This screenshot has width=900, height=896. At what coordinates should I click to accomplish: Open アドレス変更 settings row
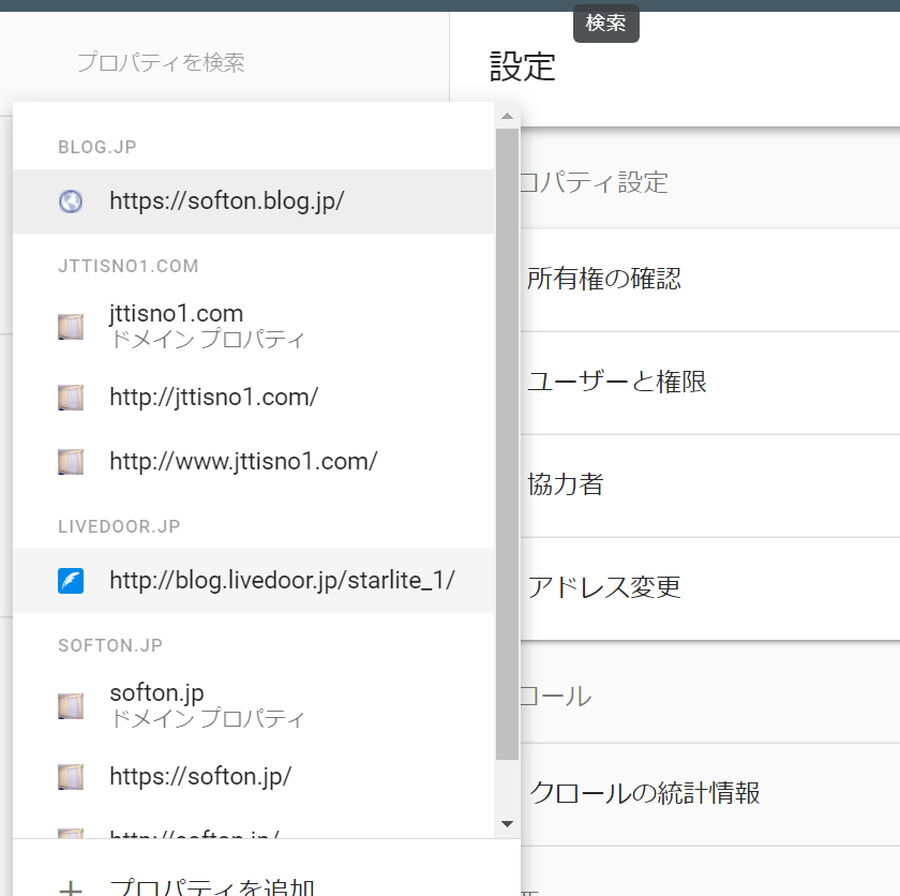(x=709, y=588)
